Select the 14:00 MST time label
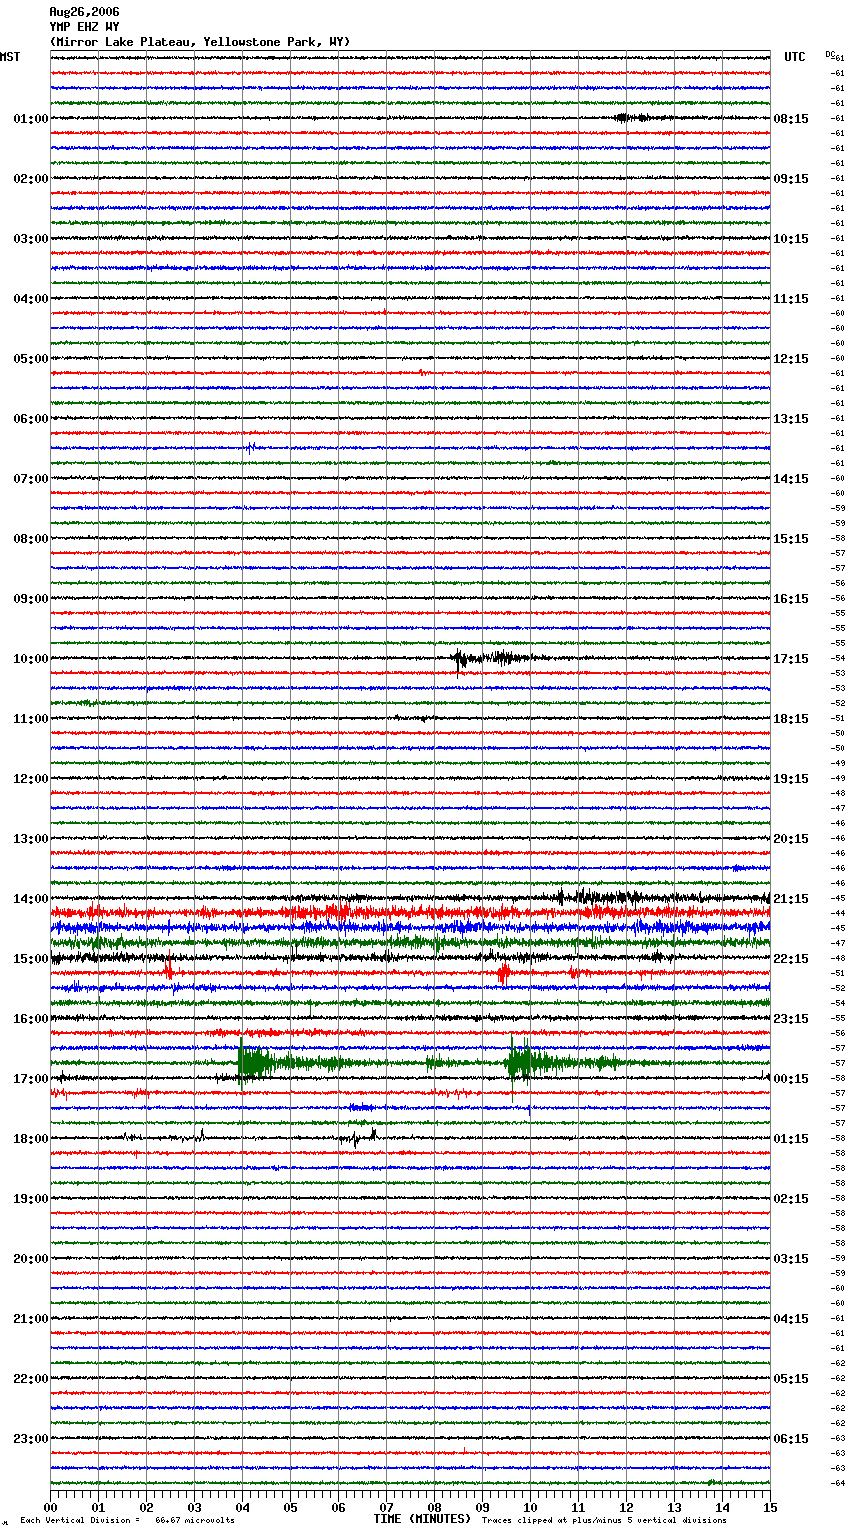Image resolution: width=850 pixels, height=1534 pixels. pyautogui.click(x=31, y=899)
